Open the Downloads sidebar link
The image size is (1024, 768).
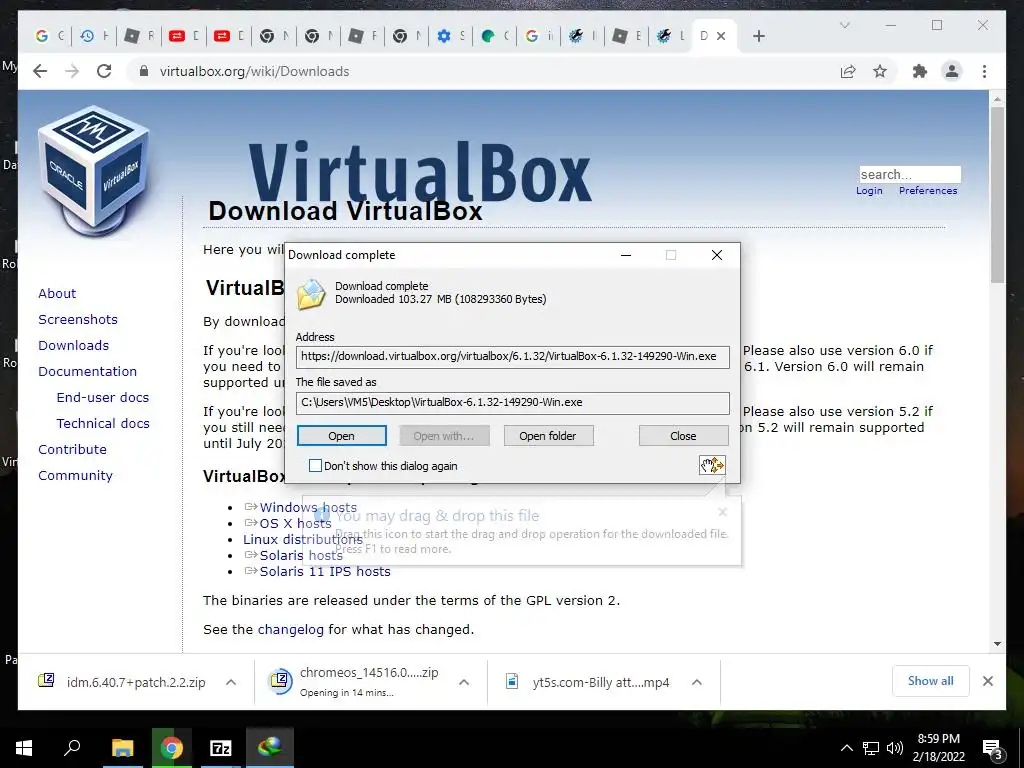tap(73, 345)
